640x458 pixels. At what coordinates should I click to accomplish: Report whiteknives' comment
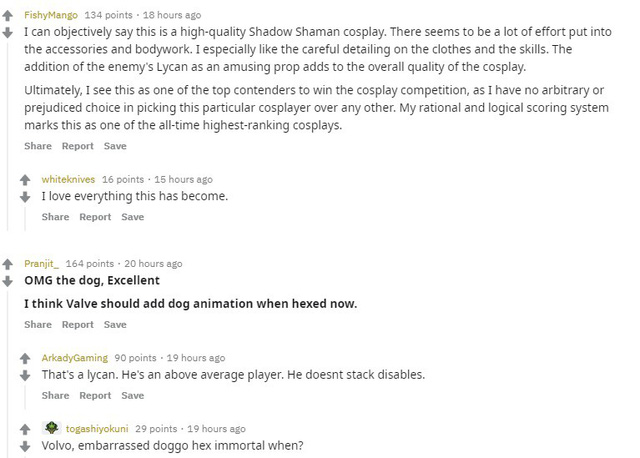point(95,217)
